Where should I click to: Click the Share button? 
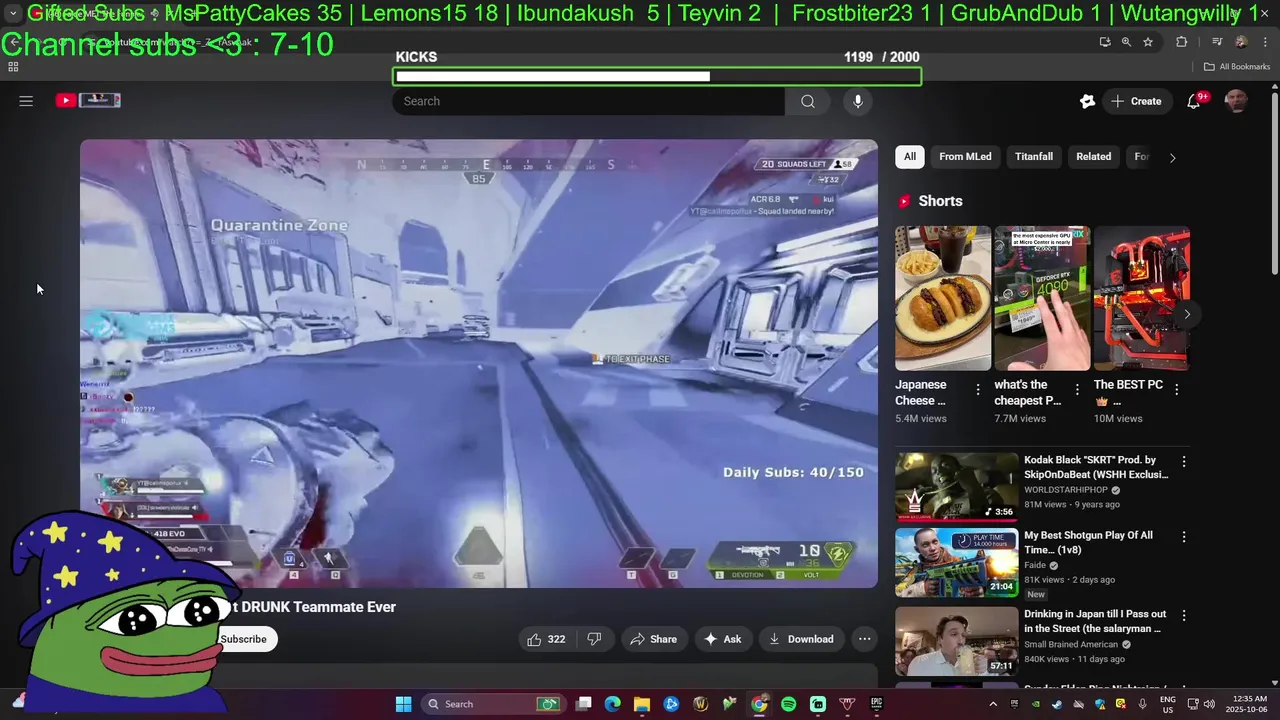coord(654,639)
